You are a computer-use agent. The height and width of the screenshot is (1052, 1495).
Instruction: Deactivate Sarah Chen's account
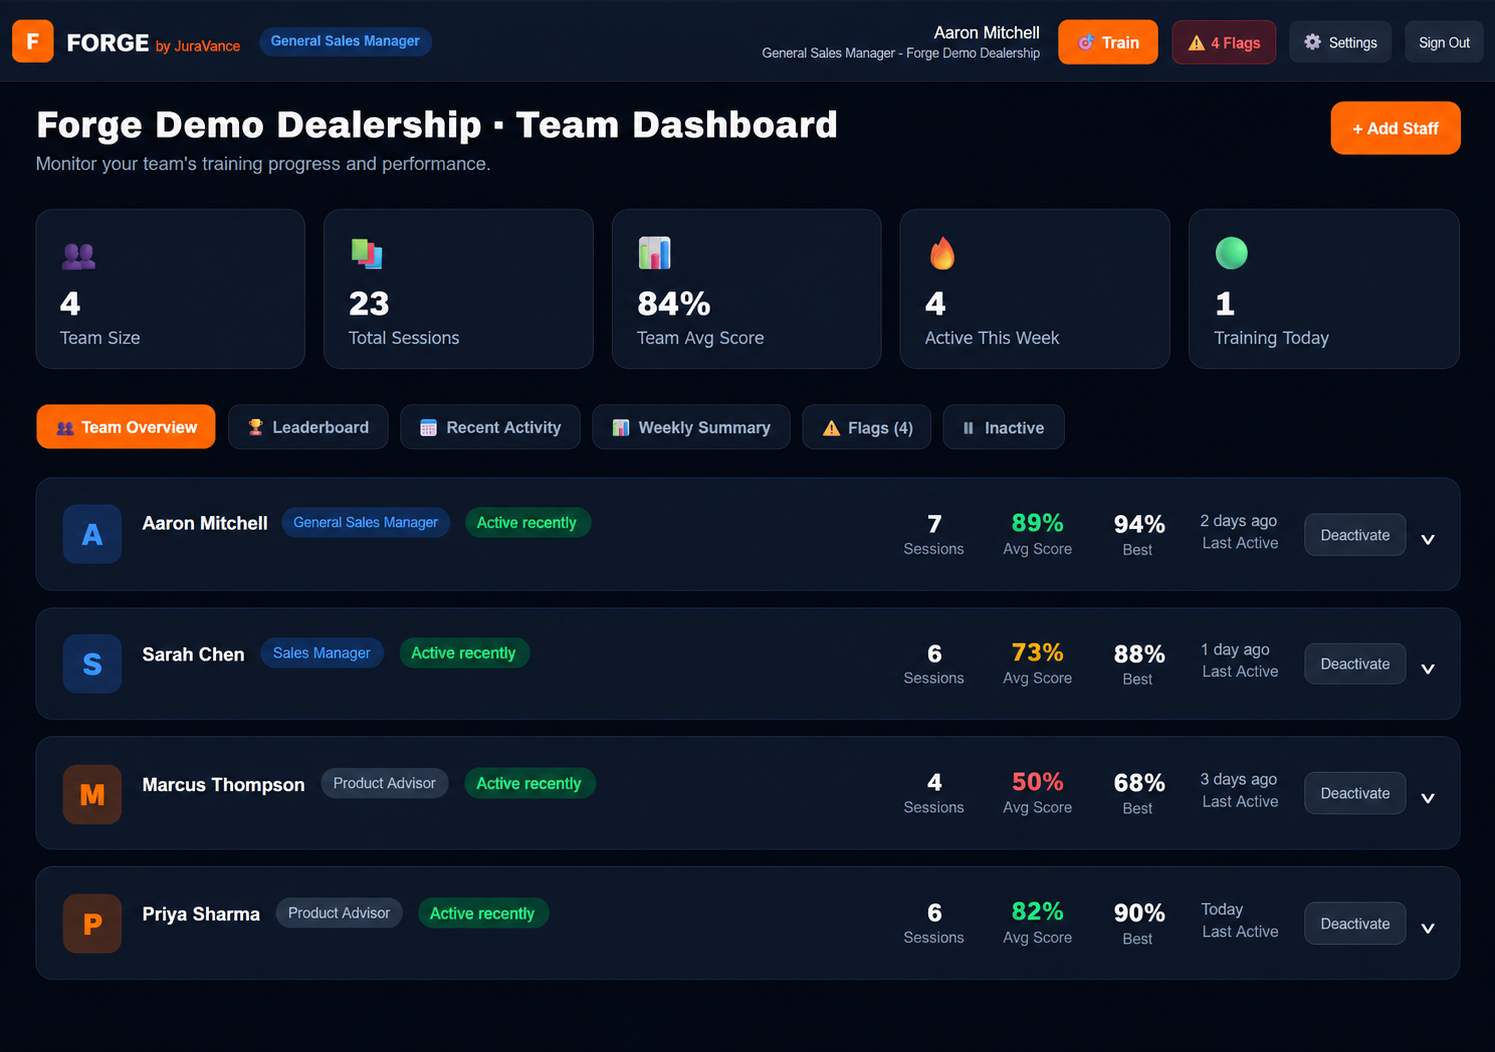click(x=1355, y=664)
